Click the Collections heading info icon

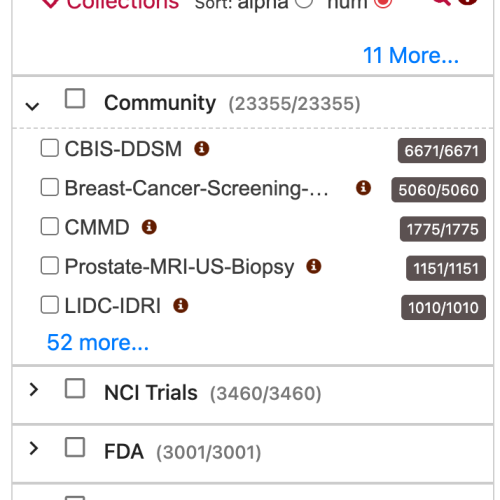coord(467,2)
